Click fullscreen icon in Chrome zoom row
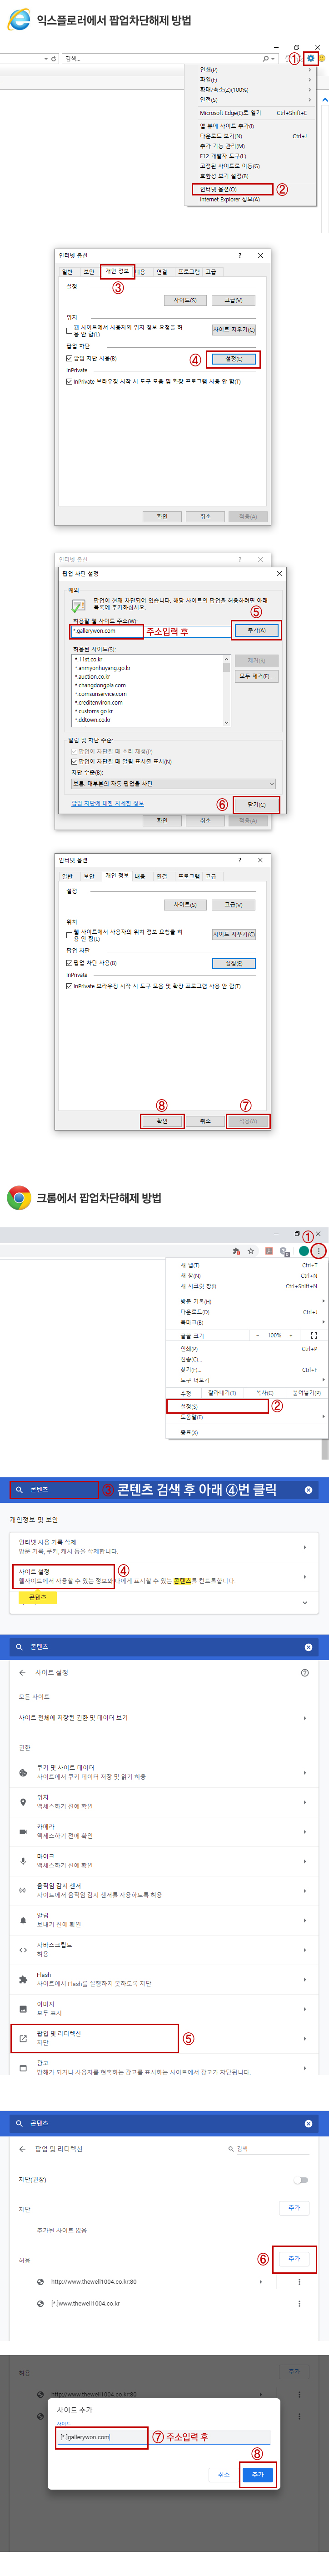Screen dimensions: 329x2576 click(314, 1335)
